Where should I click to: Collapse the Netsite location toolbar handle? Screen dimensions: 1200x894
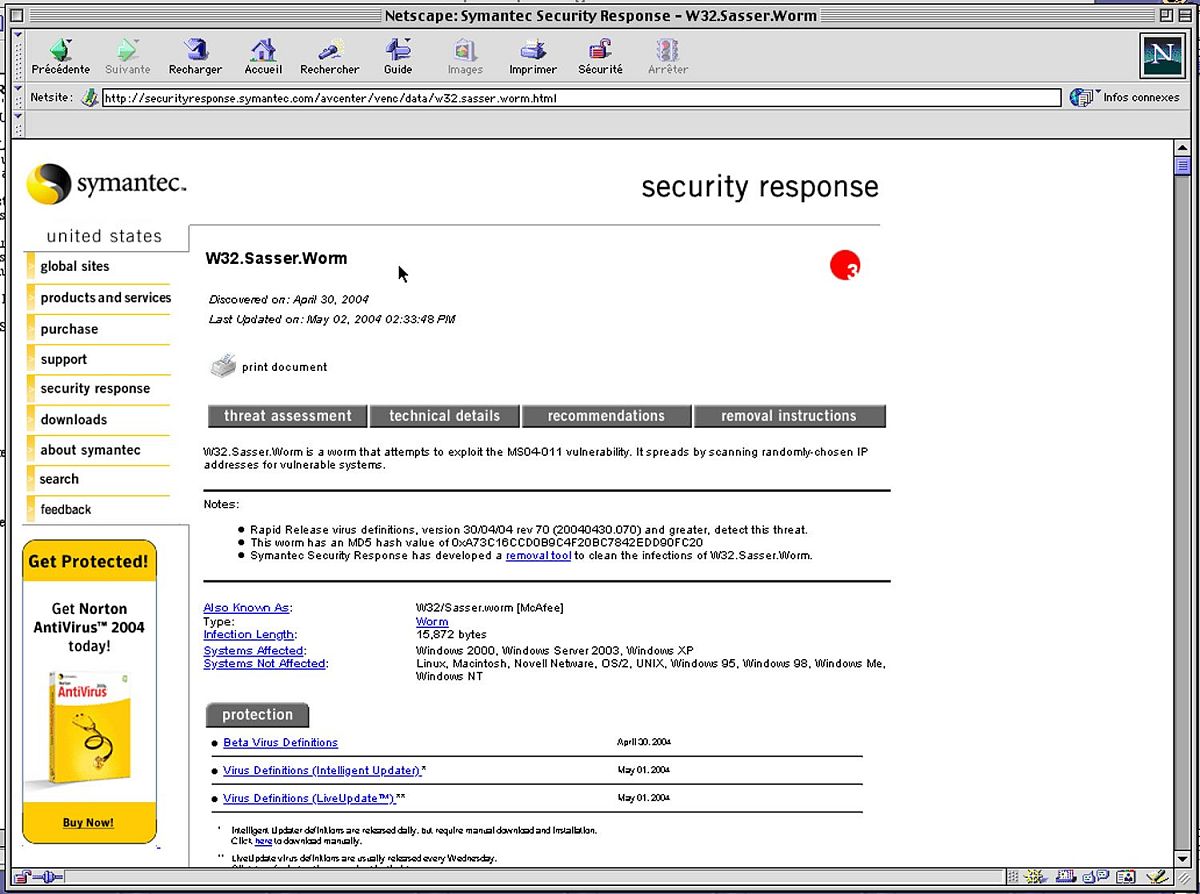(18, 98)
